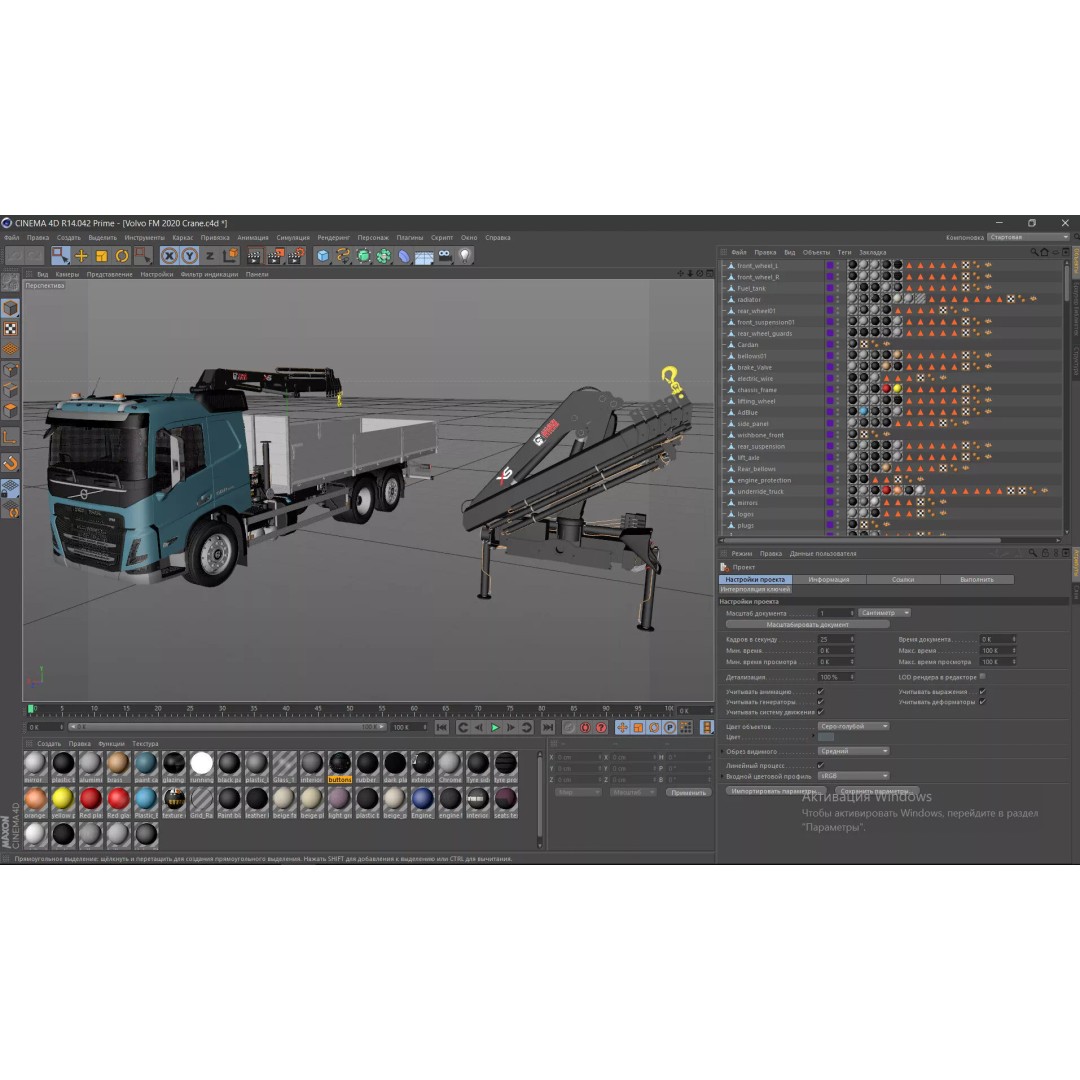Add a Camera from the toolbar

point(445,256)
